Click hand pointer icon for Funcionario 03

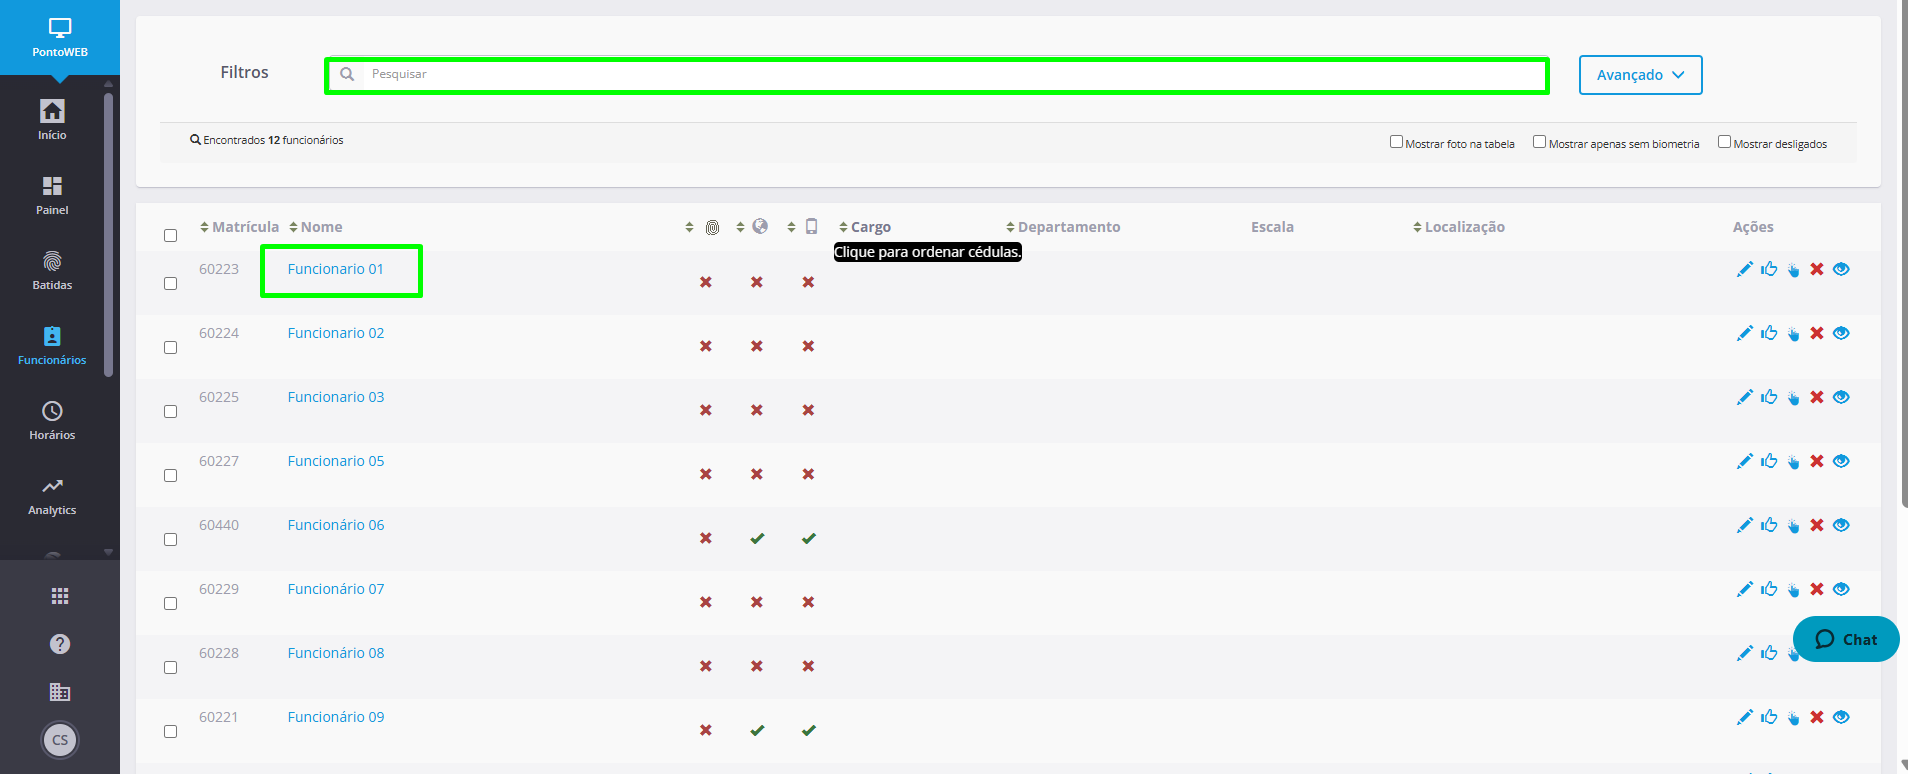[1794, 398]
